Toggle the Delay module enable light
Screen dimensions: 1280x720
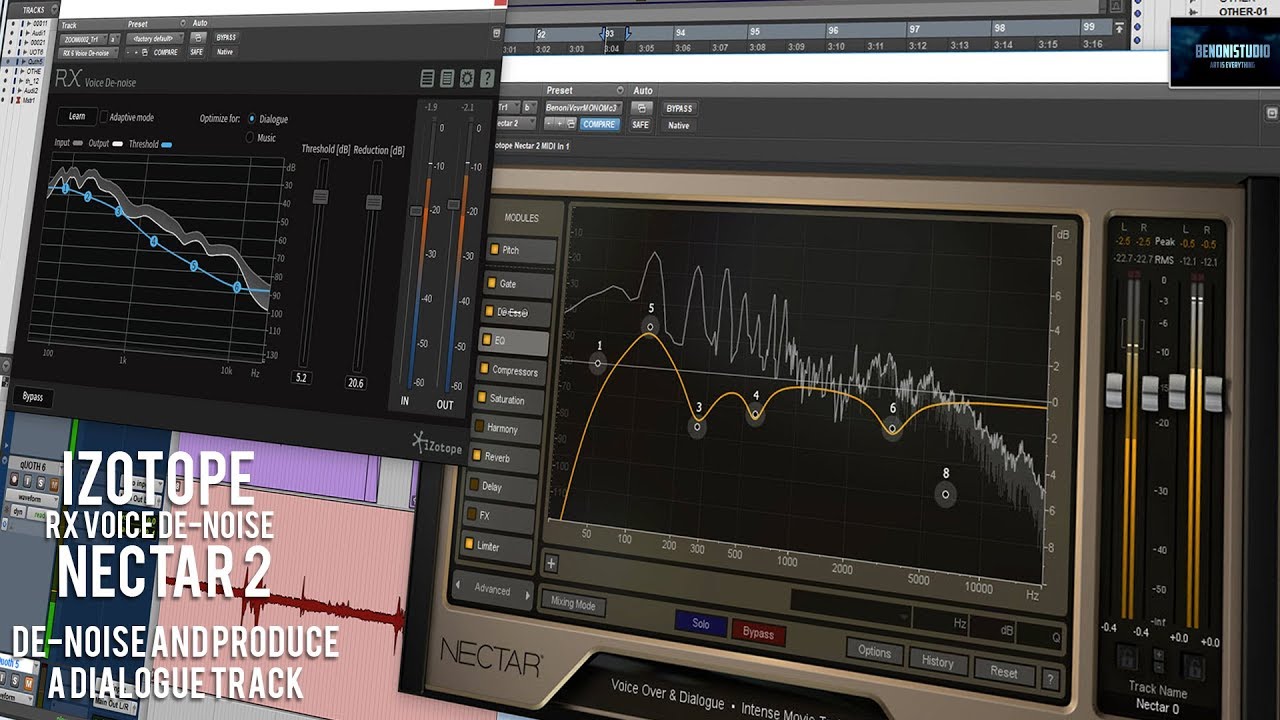click(472, 485)
